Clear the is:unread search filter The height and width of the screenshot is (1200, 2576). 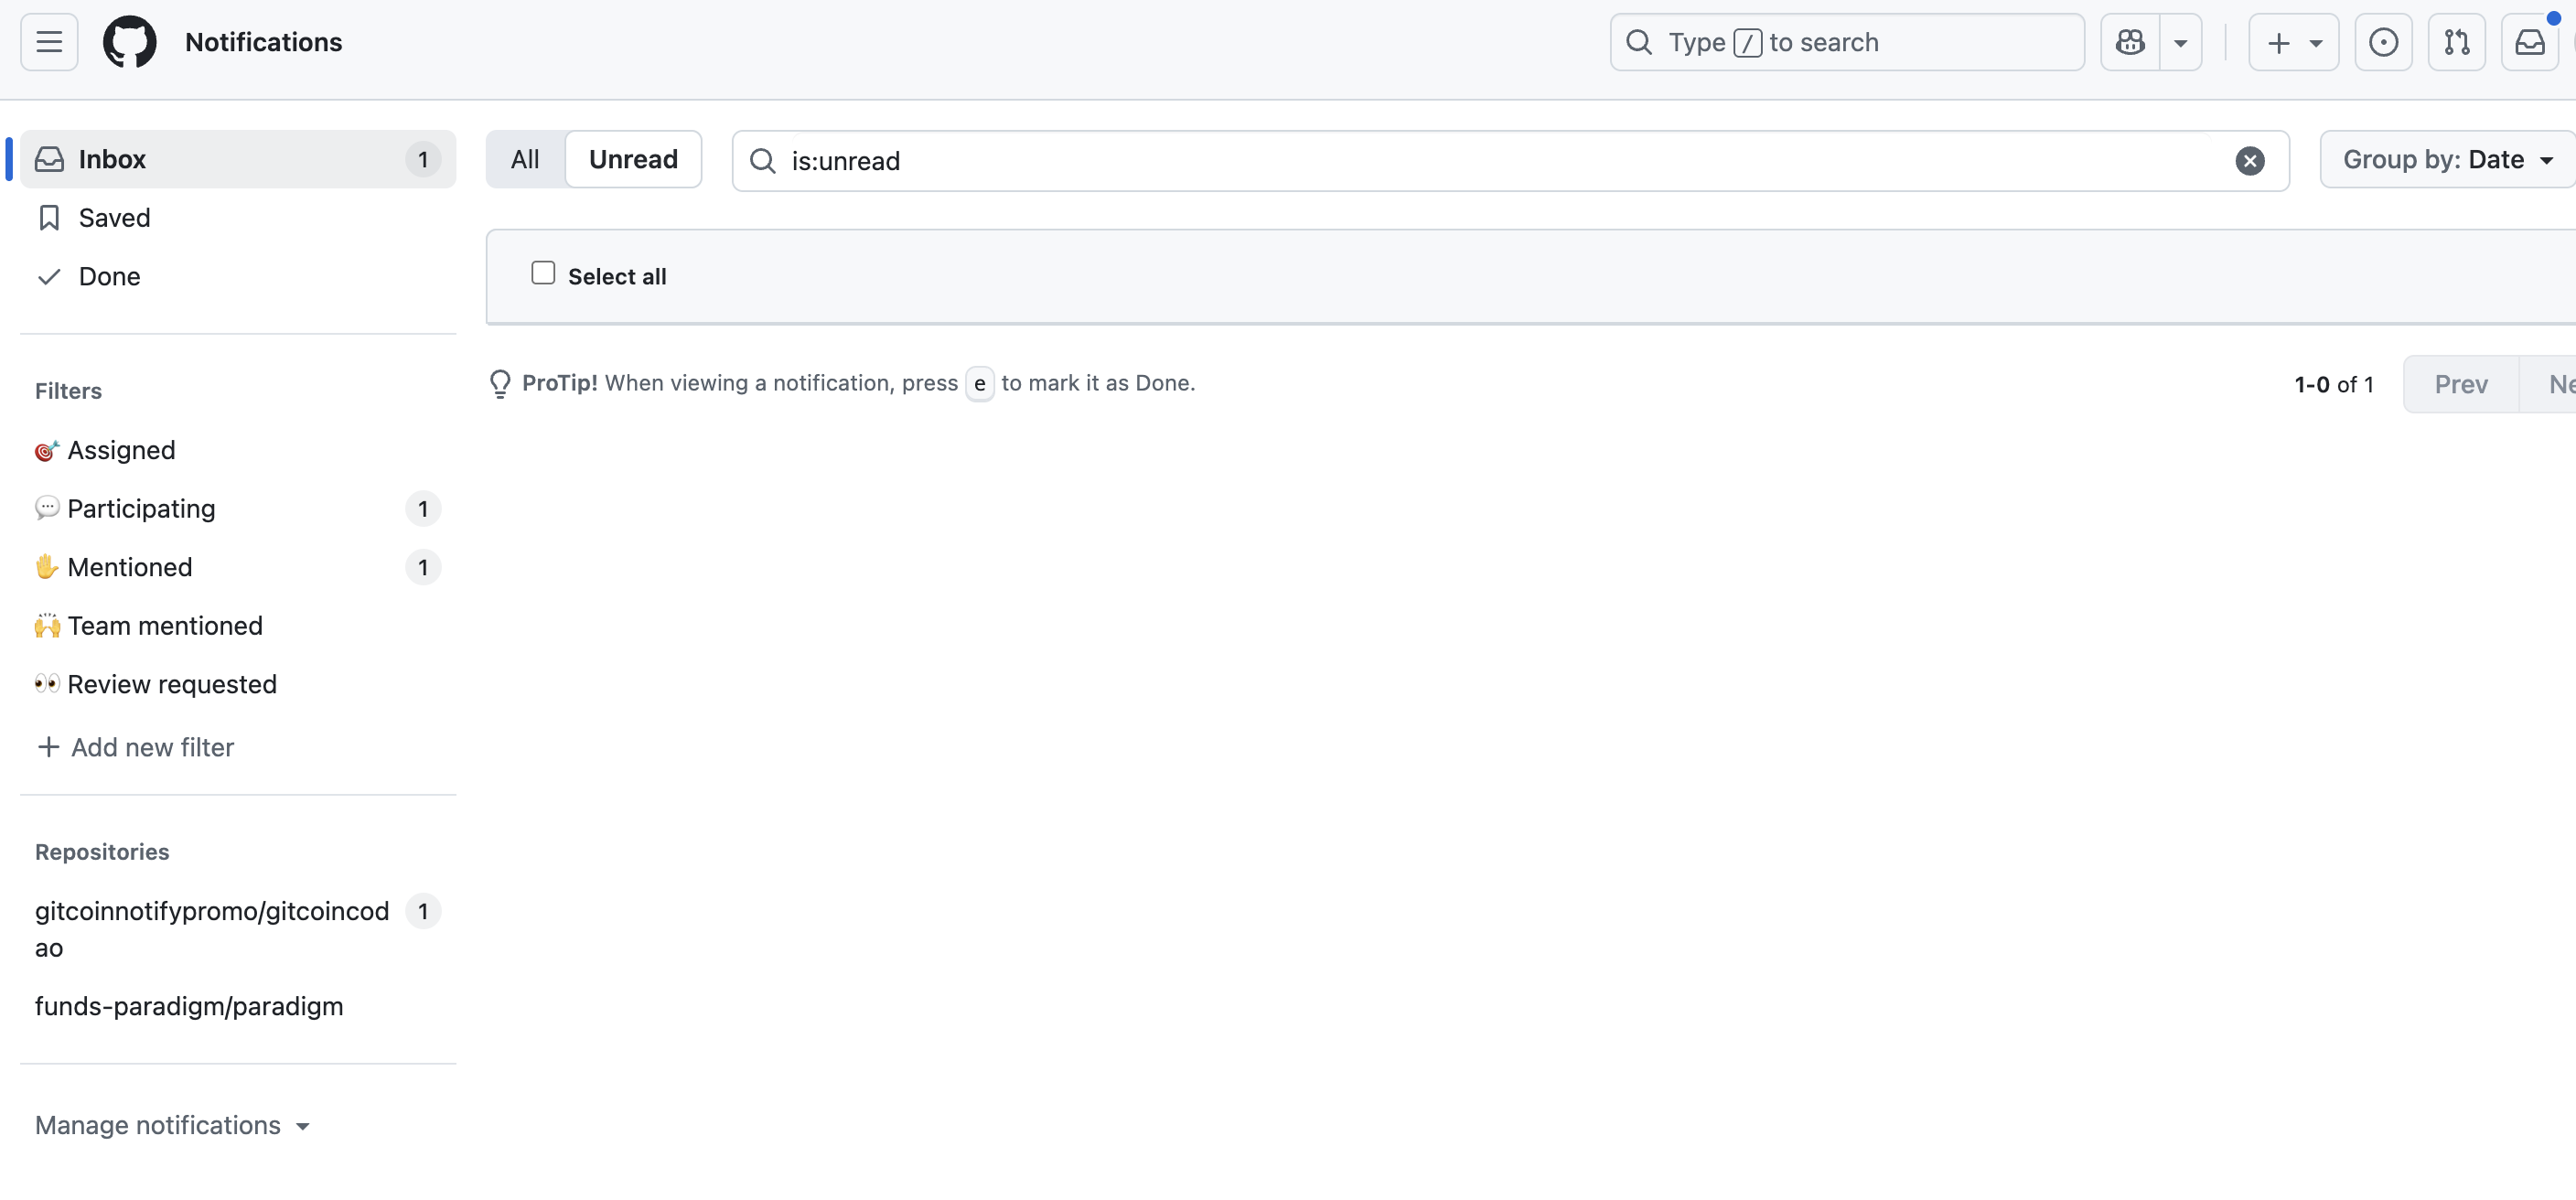pyautogui.click(x=2249, y=161)
